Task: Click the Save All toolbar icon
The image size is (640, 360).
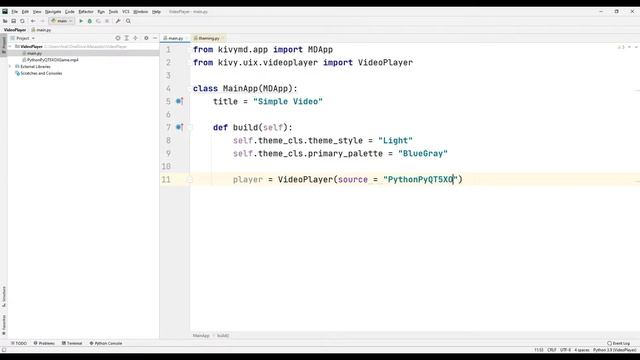Action: click(13, 21)
